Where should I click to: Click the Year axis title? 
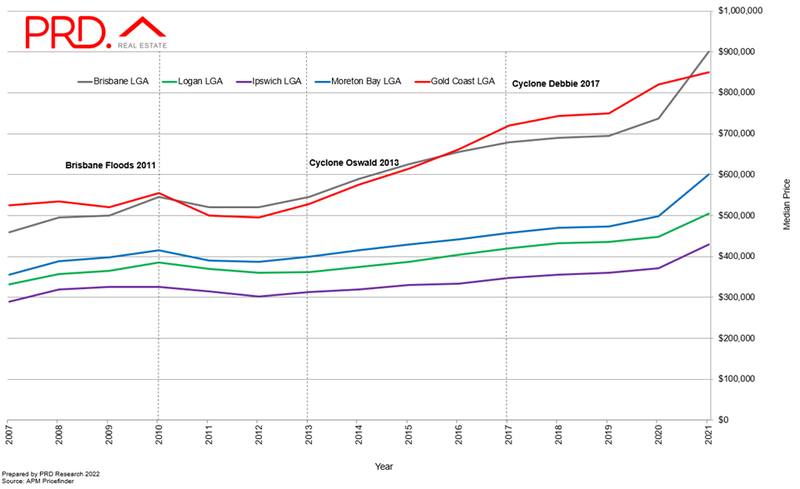click(384, 467)
